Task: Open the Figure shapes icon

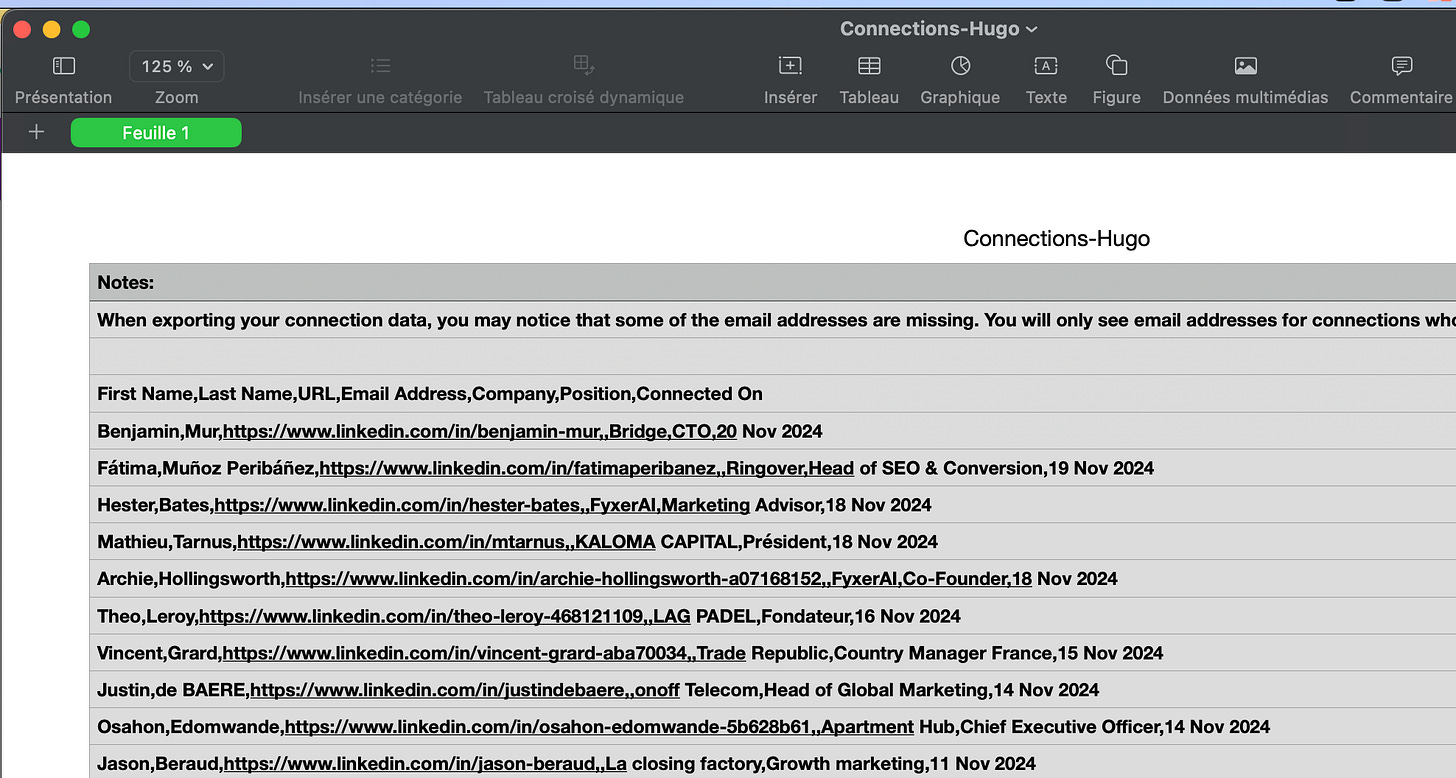Action: pos(1117,66)
